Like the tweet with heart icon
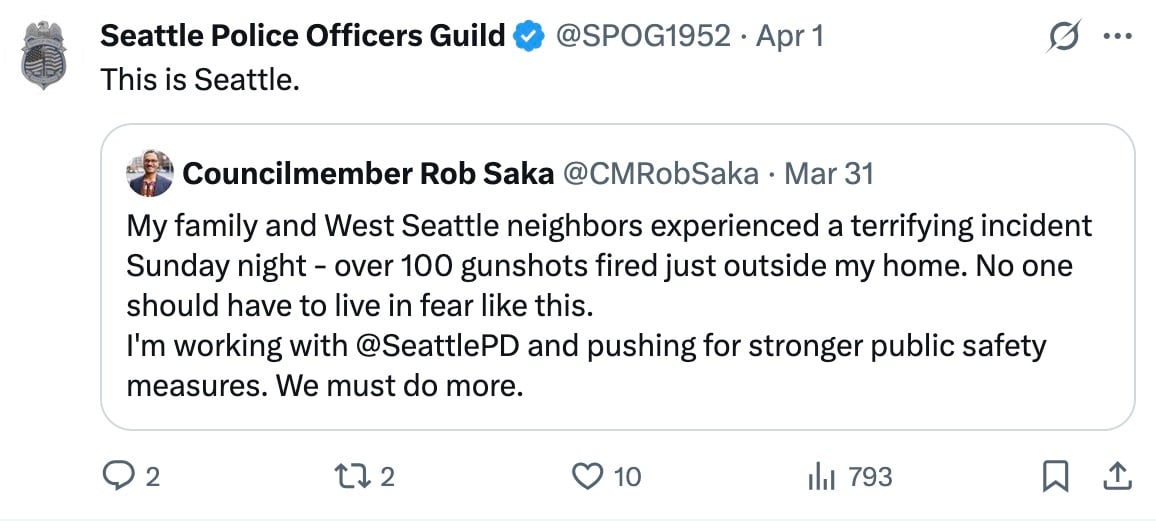This screenshot has height=528, width=1156. [588, 477]
